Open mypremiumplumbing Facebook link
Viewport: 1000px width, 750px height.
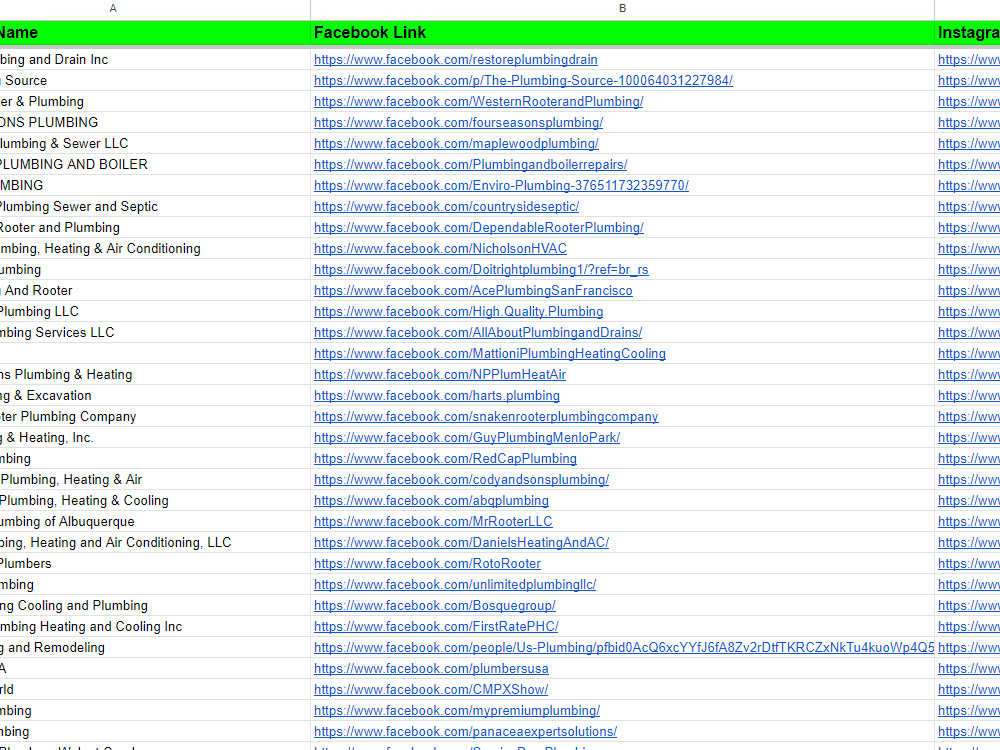click(x=457, y=712)
